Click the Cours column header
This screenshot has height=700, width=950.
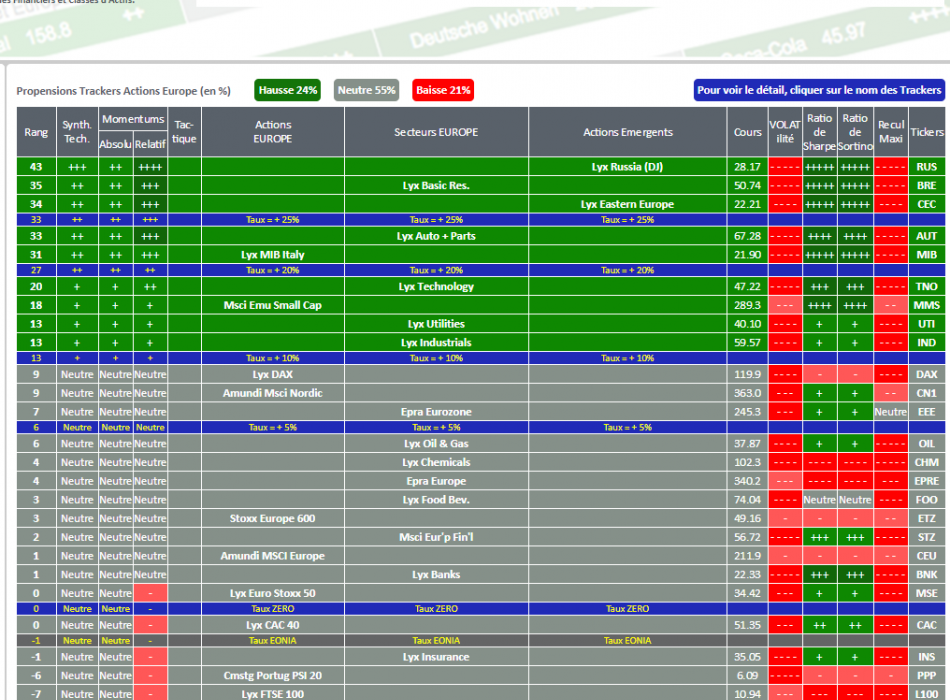[x=748, y=132]
